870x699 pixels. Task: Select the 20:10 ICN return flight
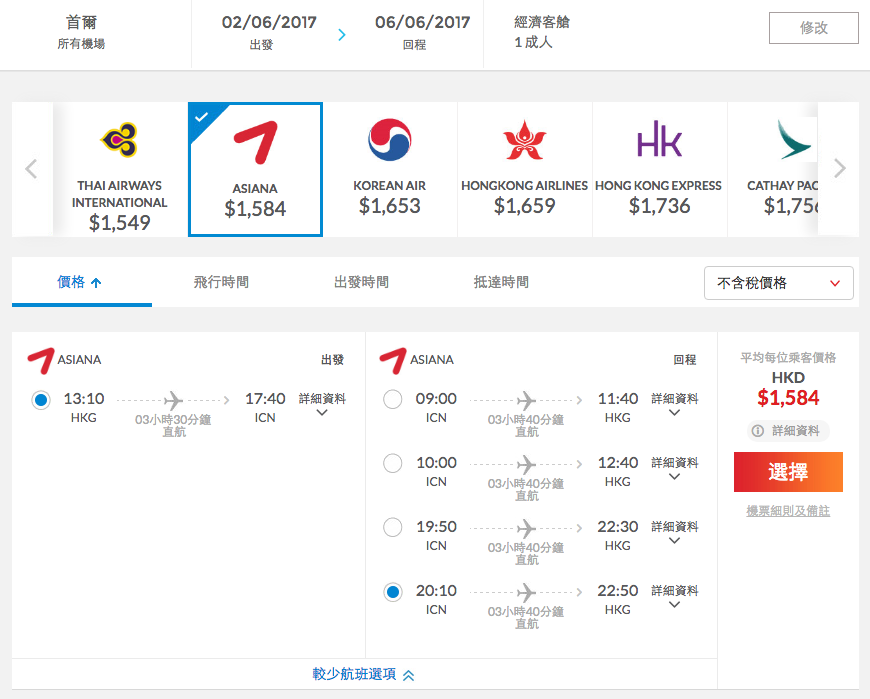[x=393, y=592]
